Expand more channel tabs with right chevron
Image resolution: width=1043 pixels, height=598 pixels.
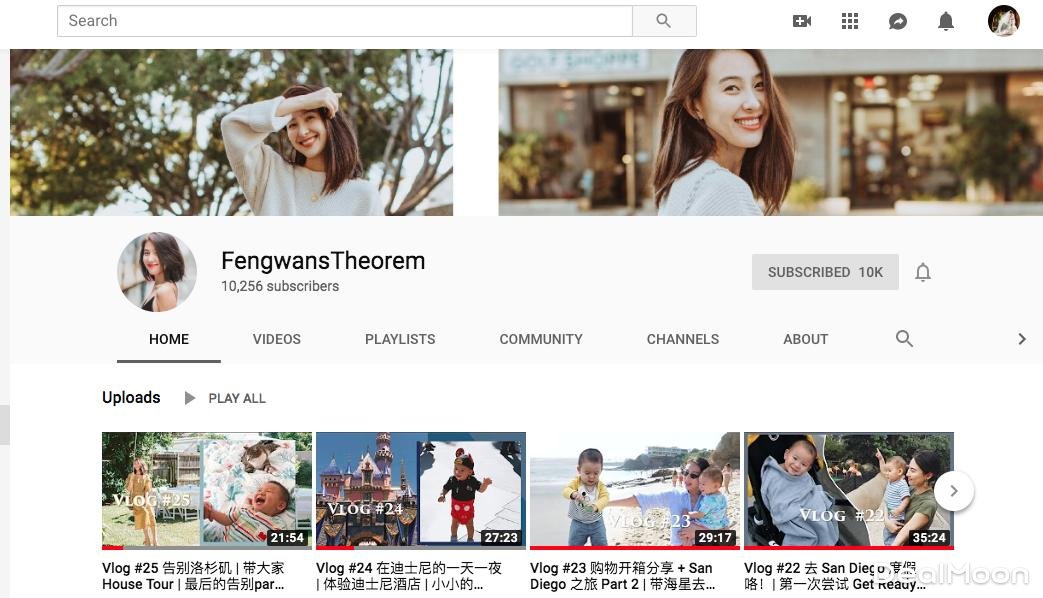click(1021, 339)
